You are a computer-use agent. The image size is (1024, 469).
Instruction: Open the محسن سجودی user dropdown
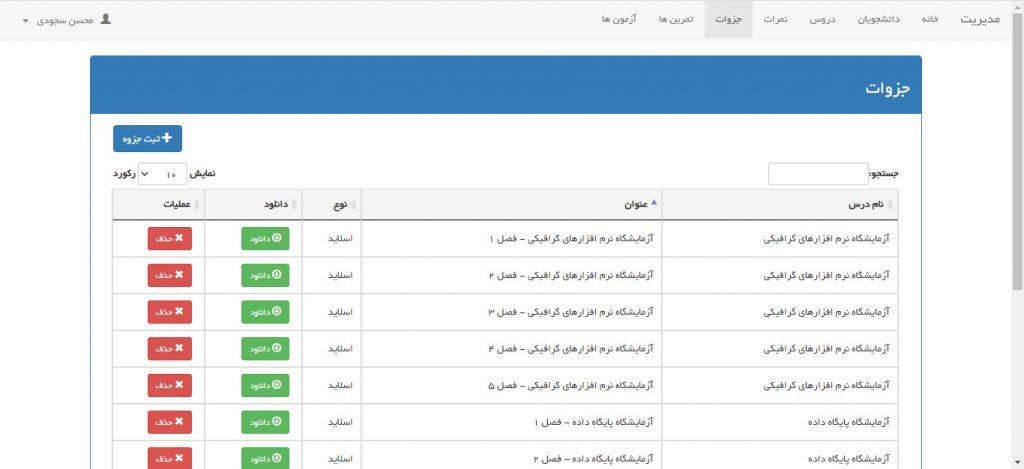coord(67,20)
